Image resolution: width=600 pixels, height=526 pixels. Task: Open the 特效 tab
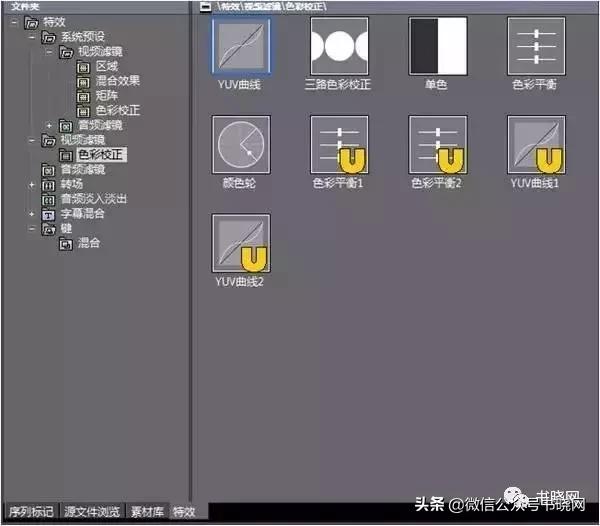[184, 511]
